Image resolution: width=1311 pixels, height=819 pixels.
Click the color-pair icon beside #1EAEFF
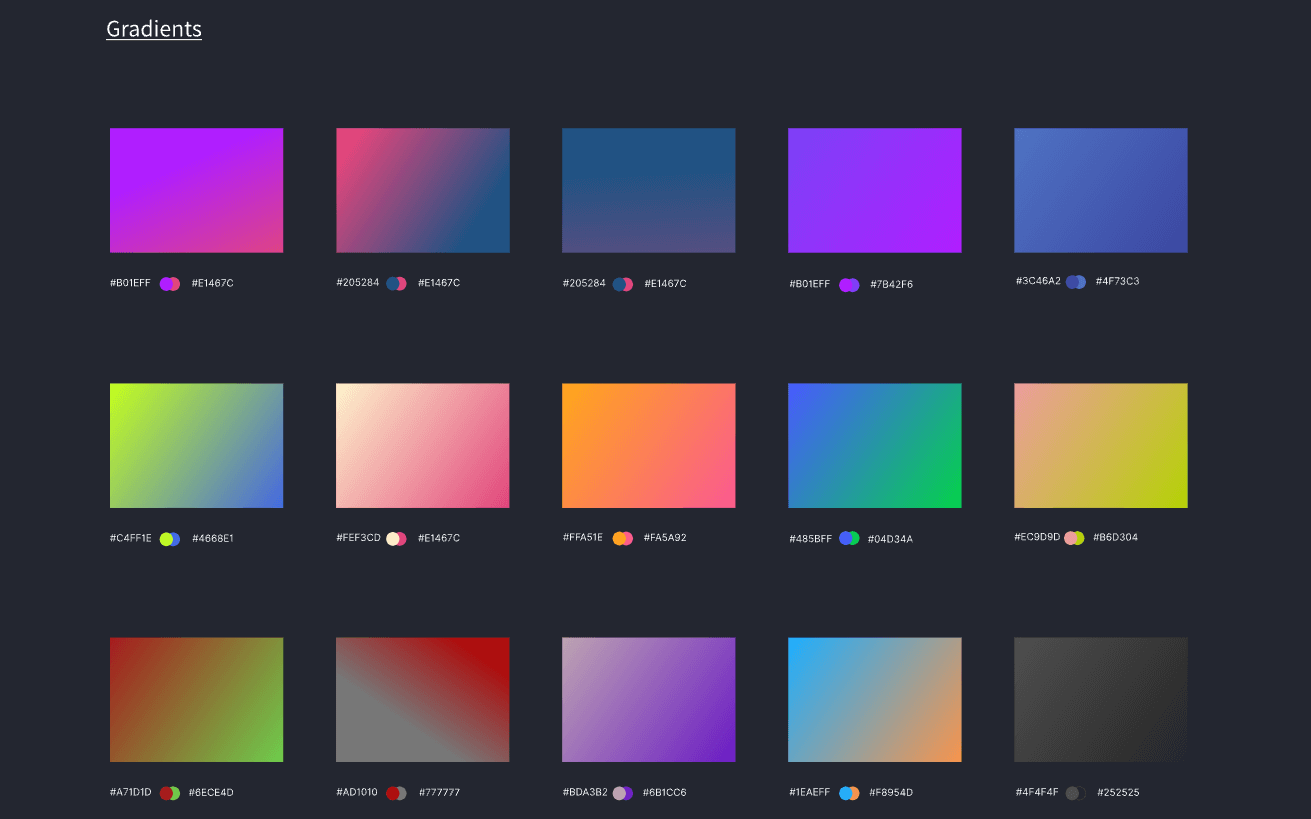tap(849, 793)
